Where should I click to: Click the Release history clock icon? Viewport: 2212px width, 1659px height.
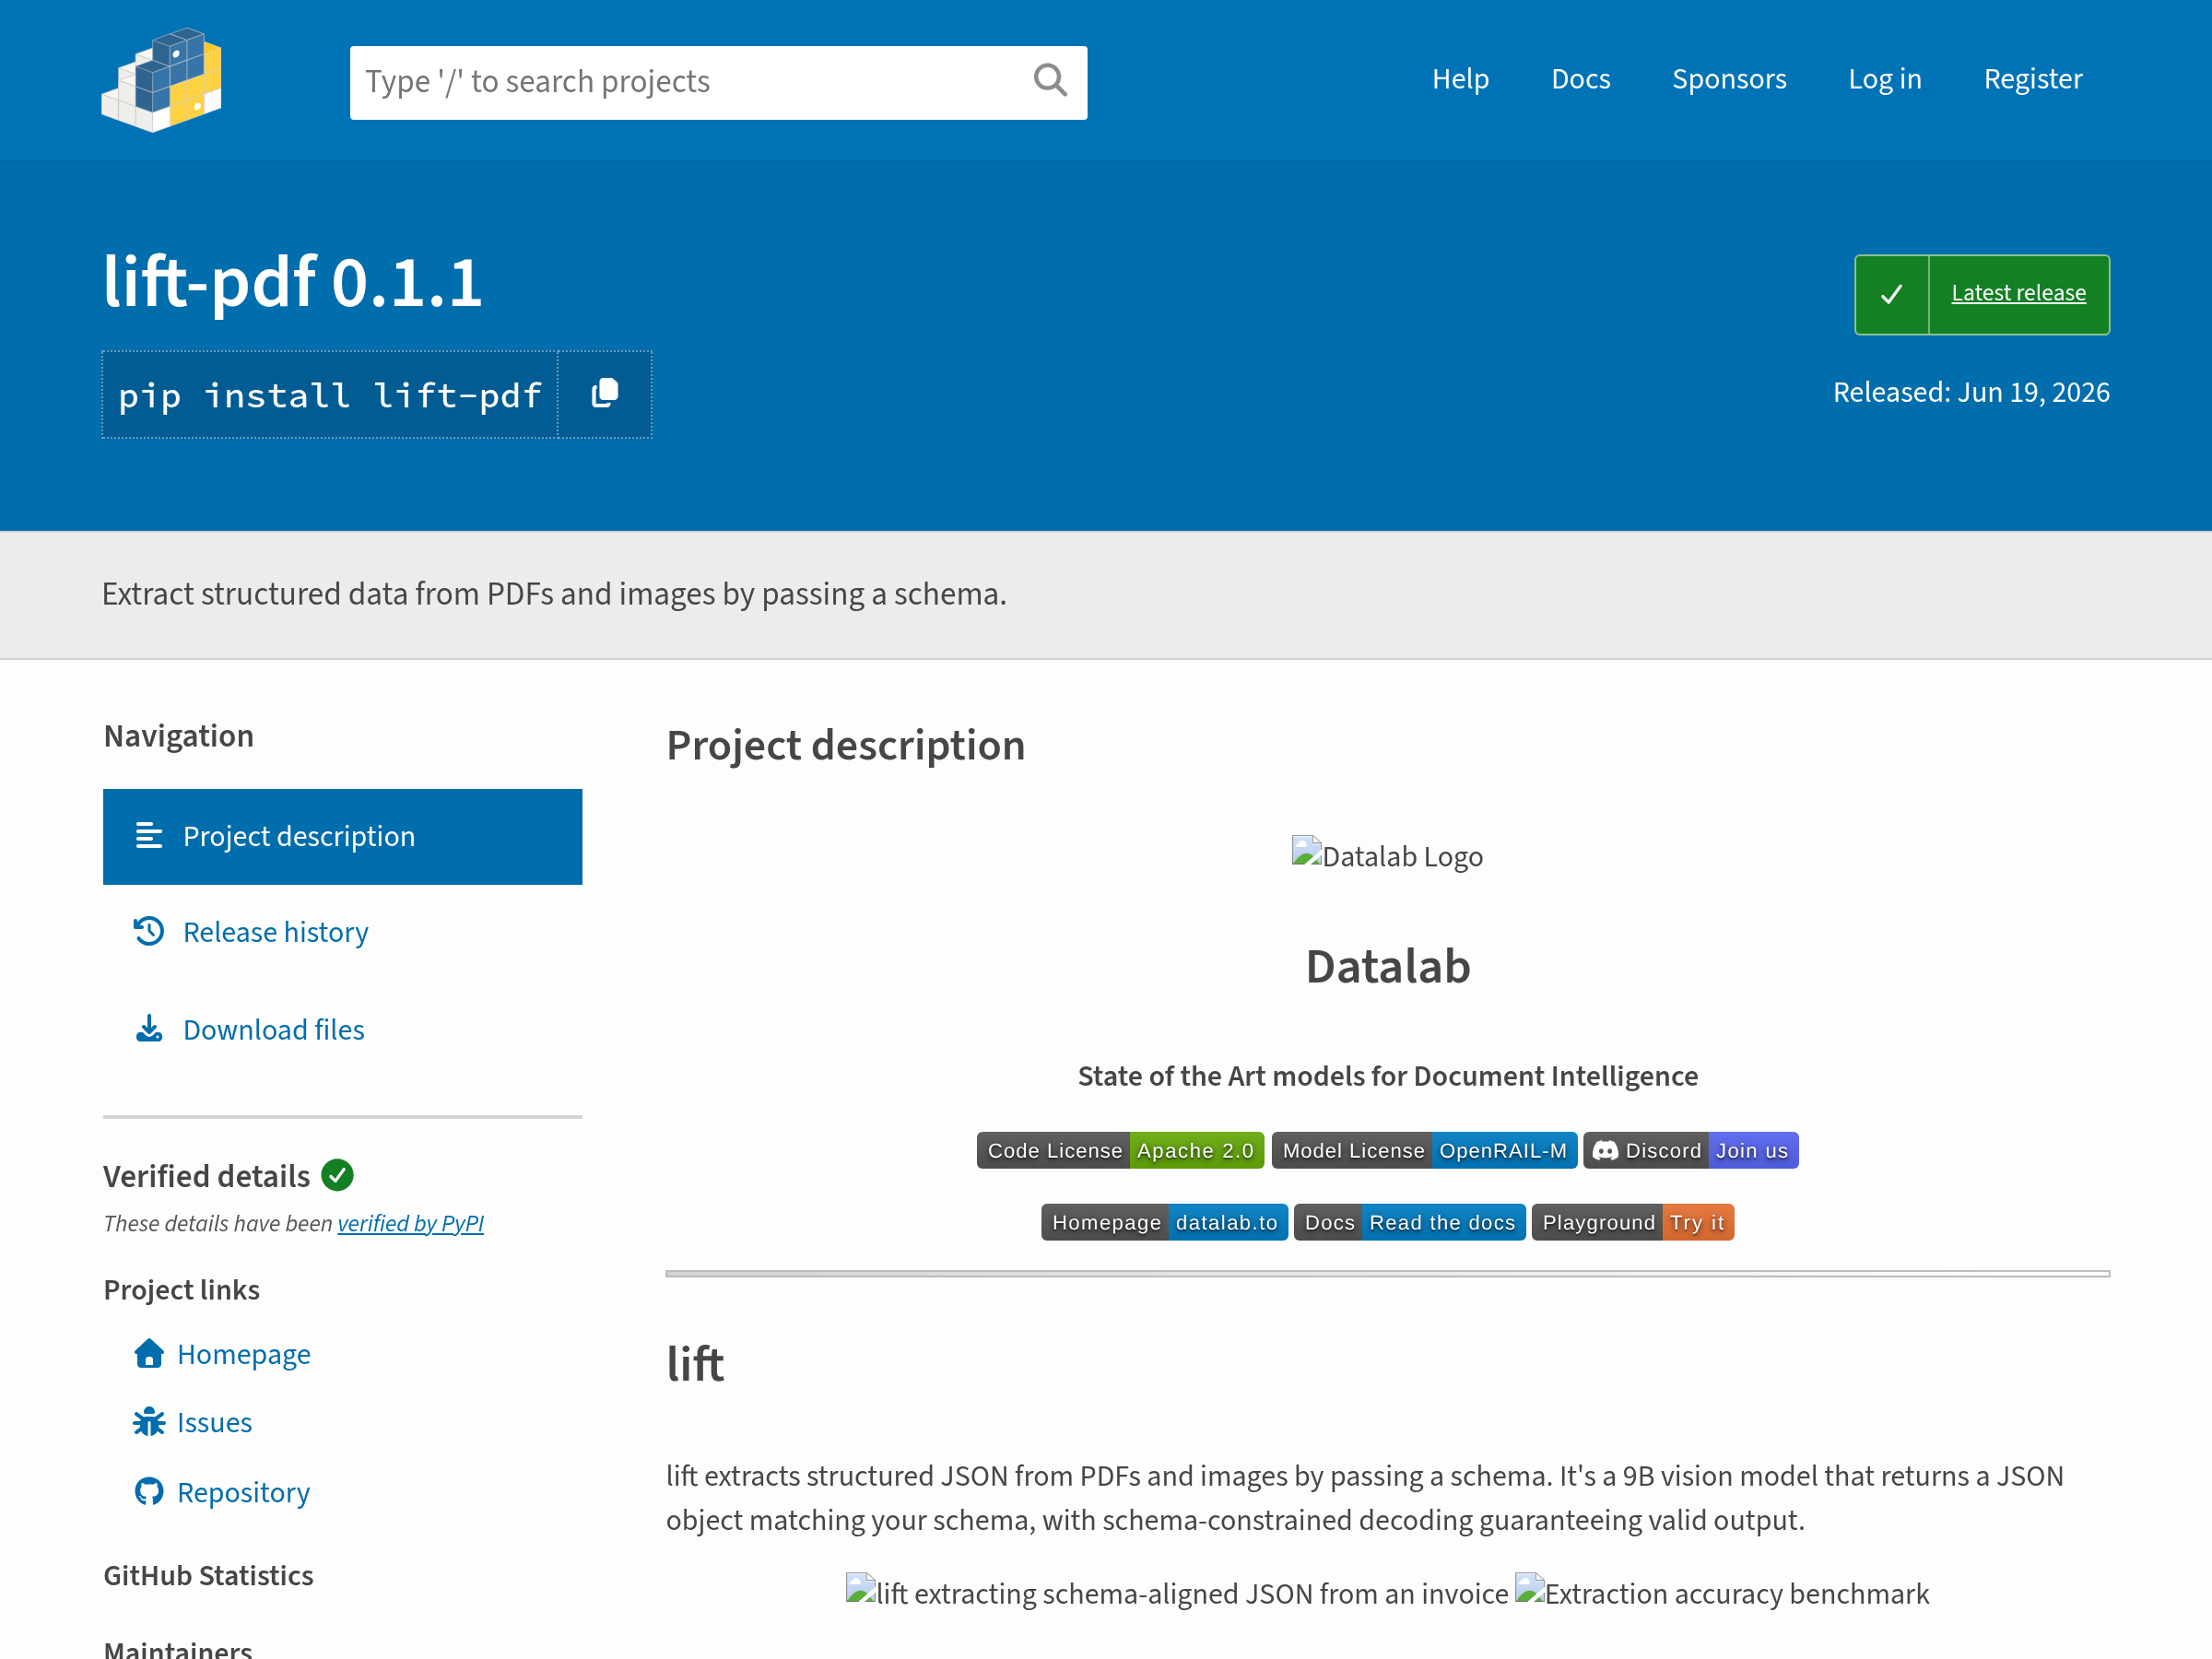tap(149, 931)
